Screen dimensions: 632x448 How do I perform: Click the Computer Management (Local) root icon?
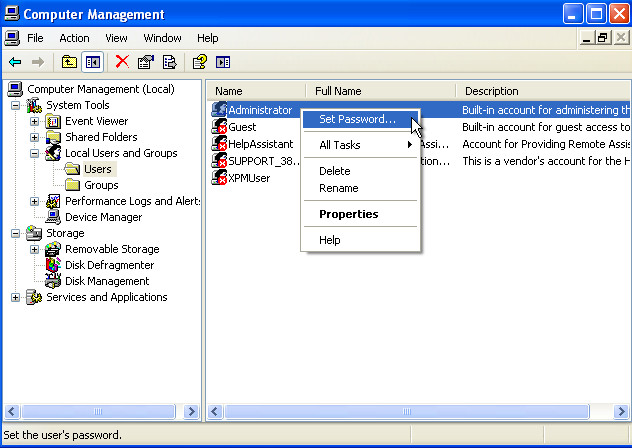coord(15,89)
